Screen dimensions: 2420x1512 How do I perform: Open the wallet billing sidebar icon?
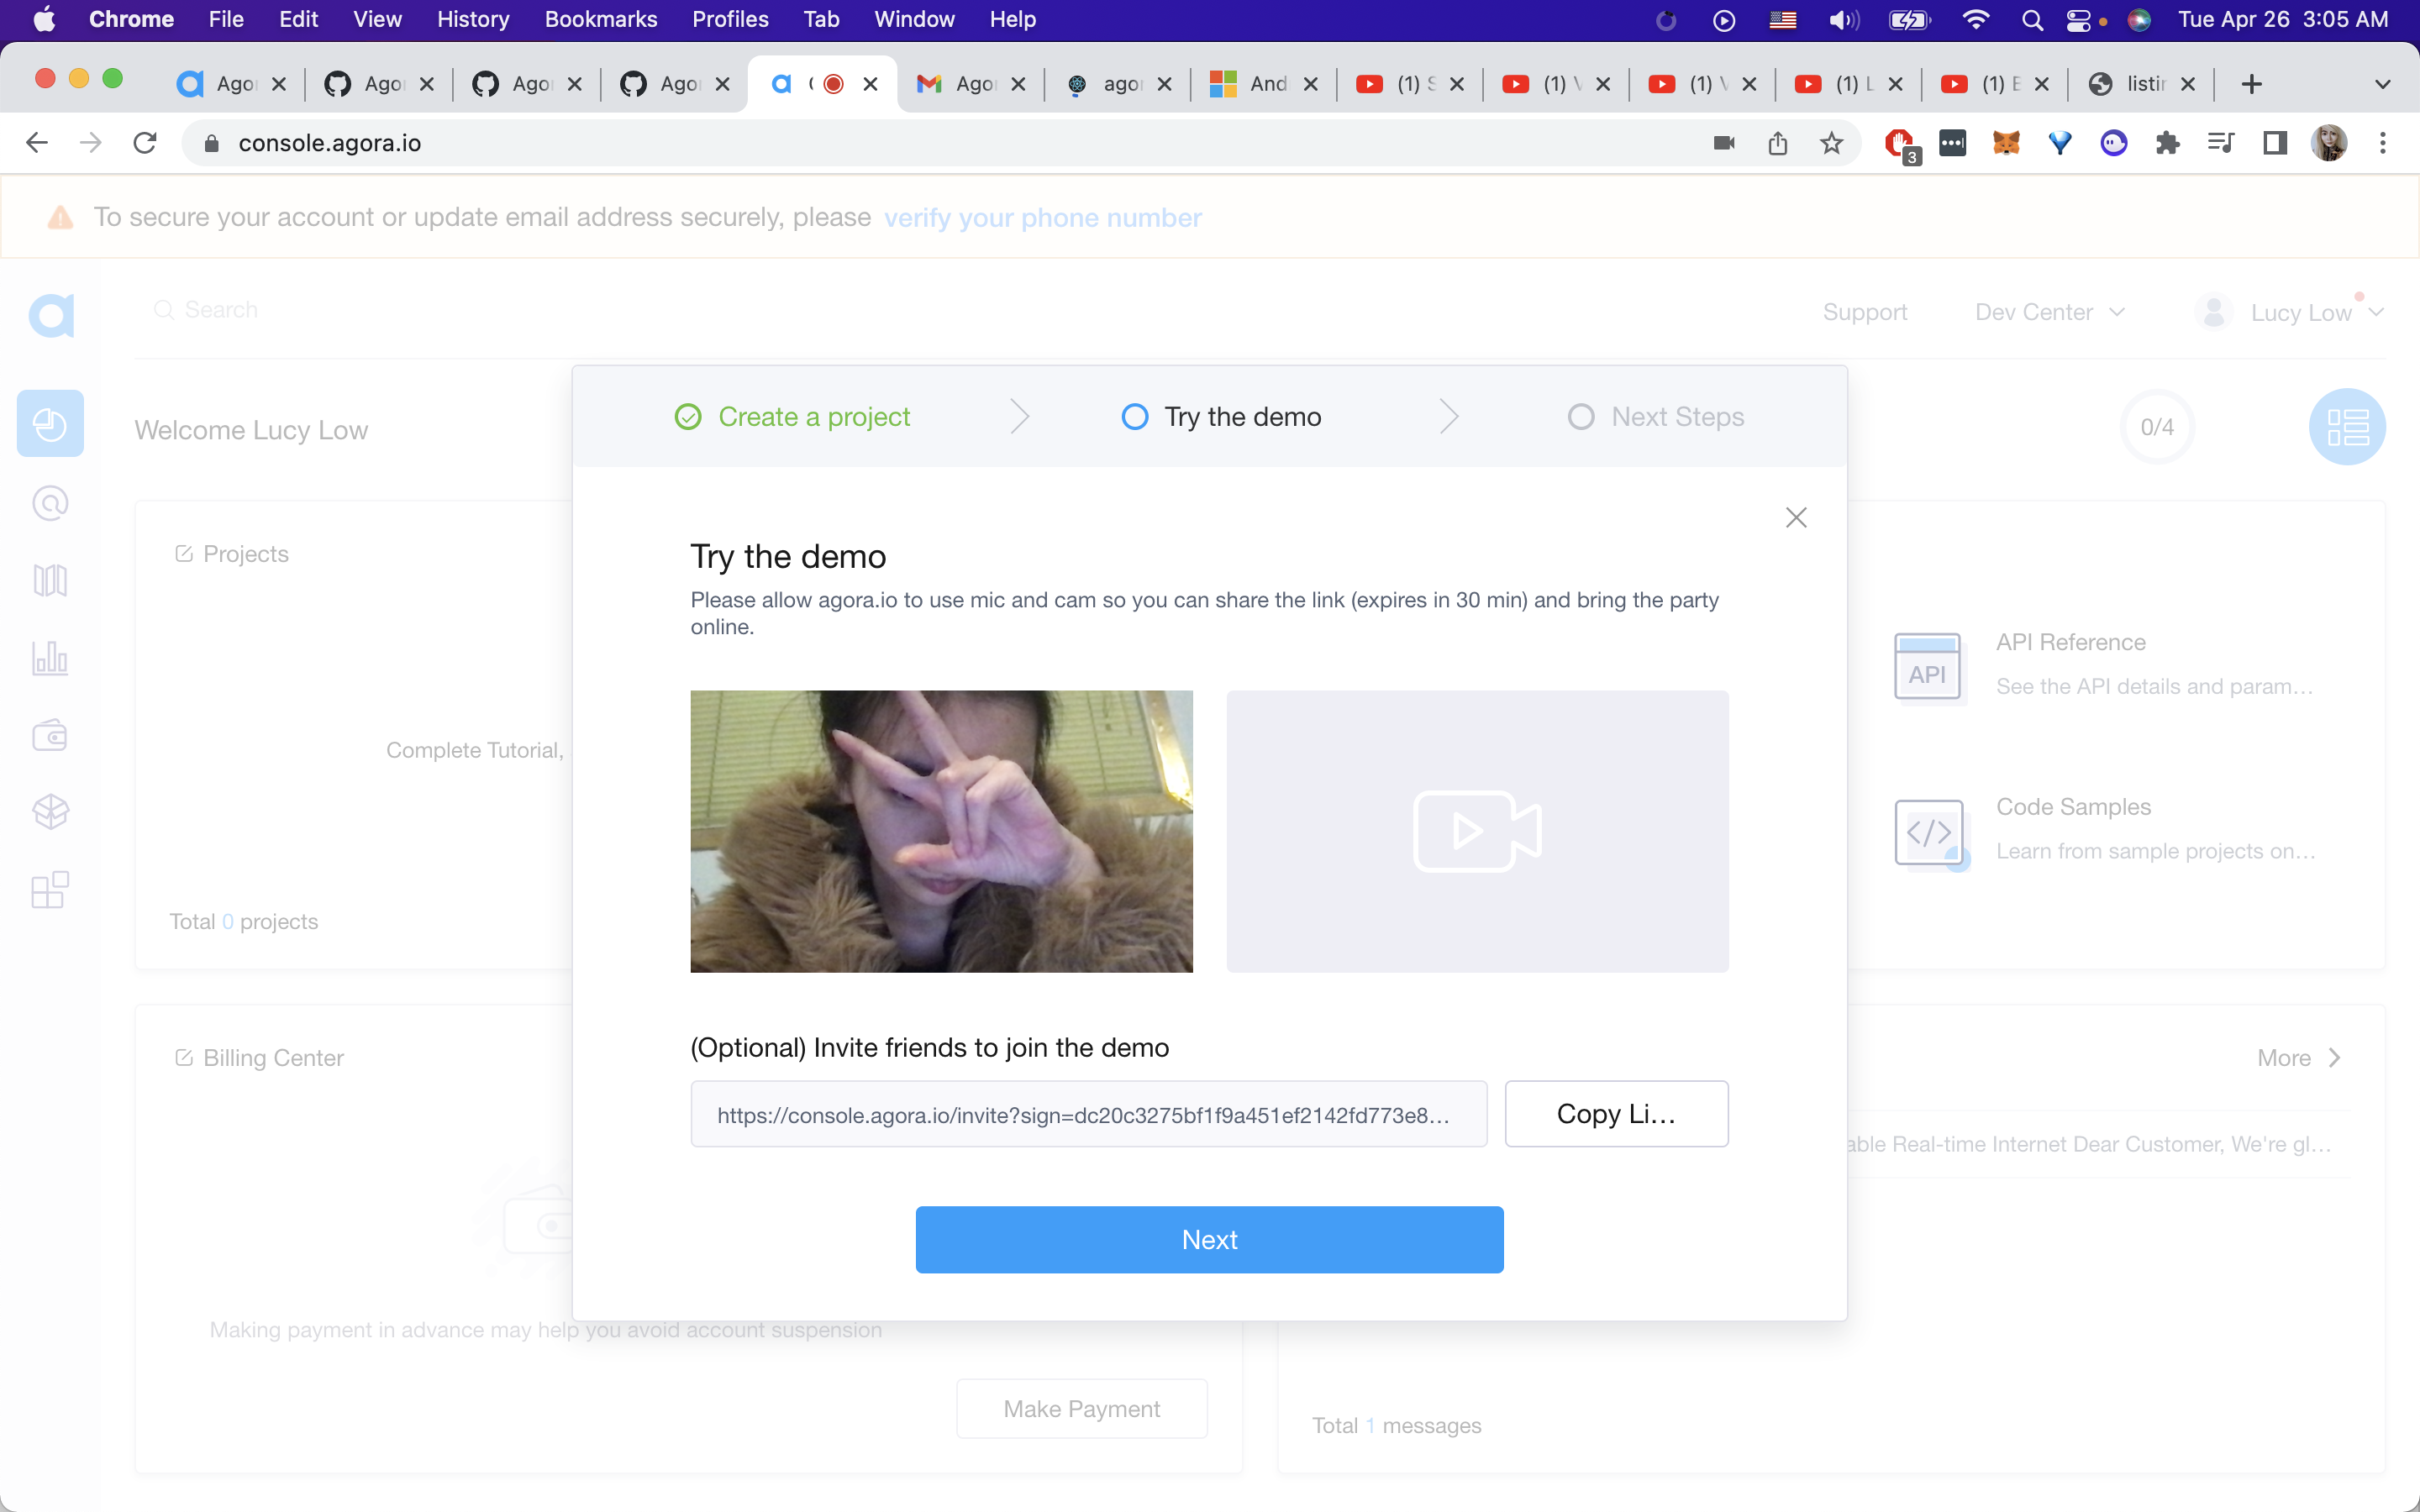(x=50, y=735)
